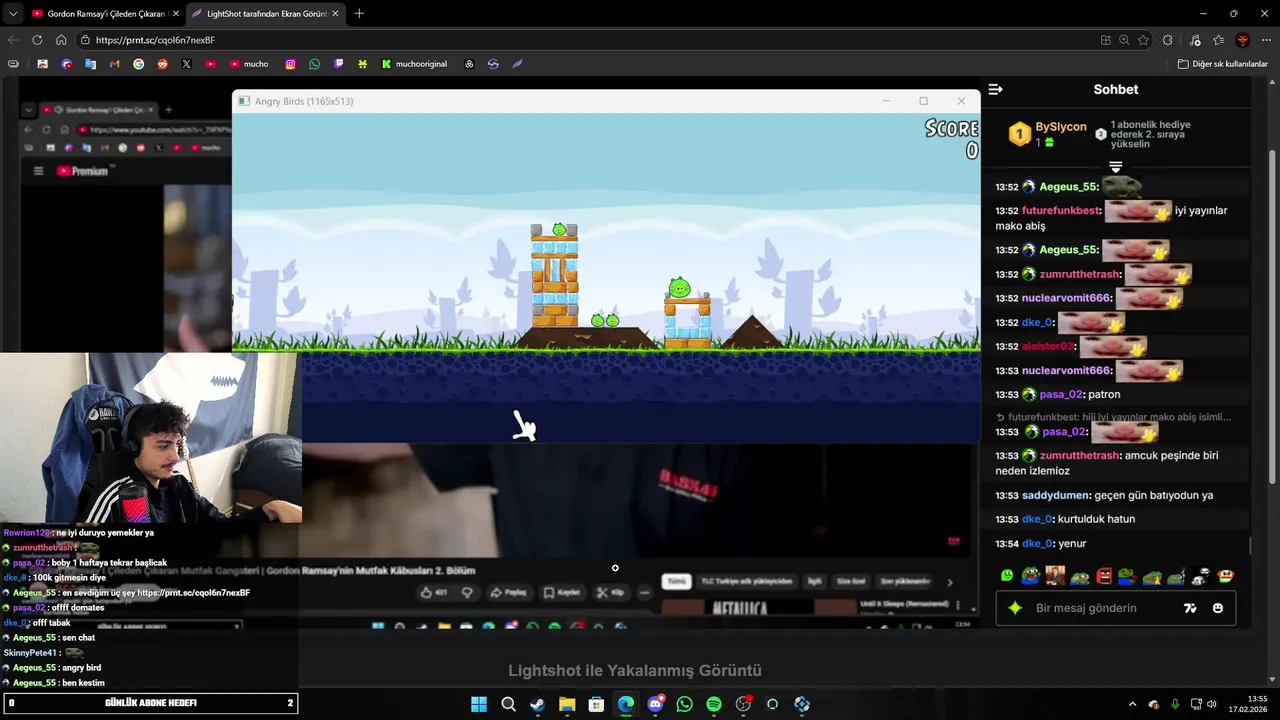Expand the gifter leaderboard chevron
This screenshot has height=720, width=1280.
pyautogui.click(x=1116, y=167)
